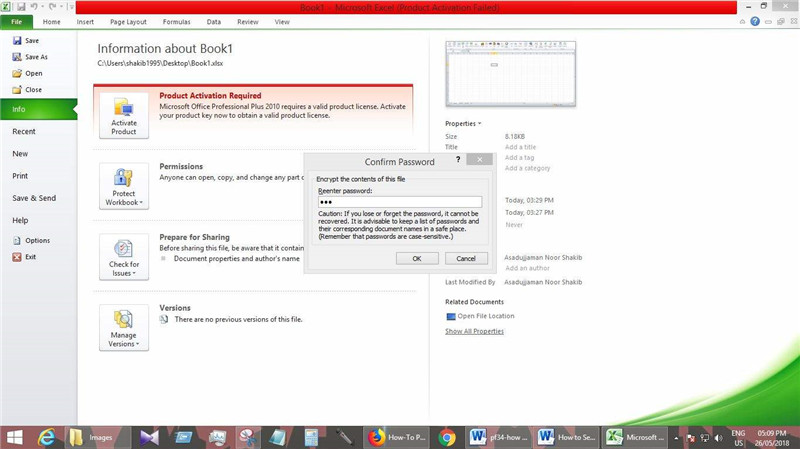Click OK in Confirm Password dialog

[x=417, y=259]
